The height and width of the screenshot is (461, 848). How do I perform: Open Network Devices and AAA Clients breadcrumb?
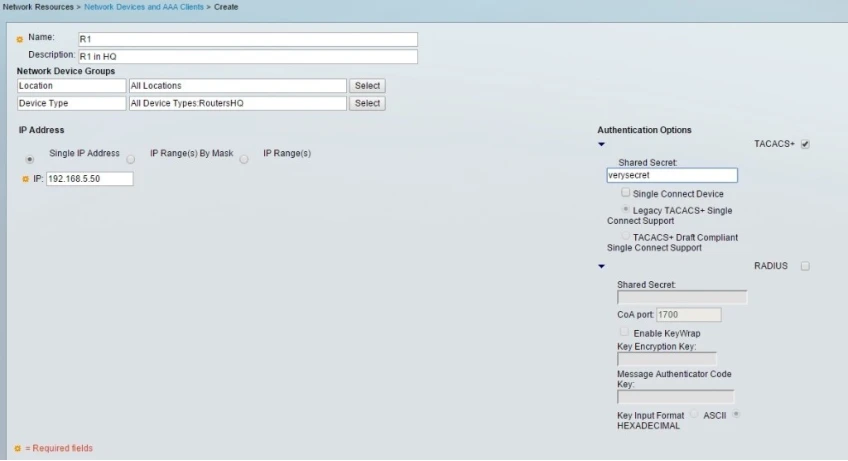click(143, 7)
